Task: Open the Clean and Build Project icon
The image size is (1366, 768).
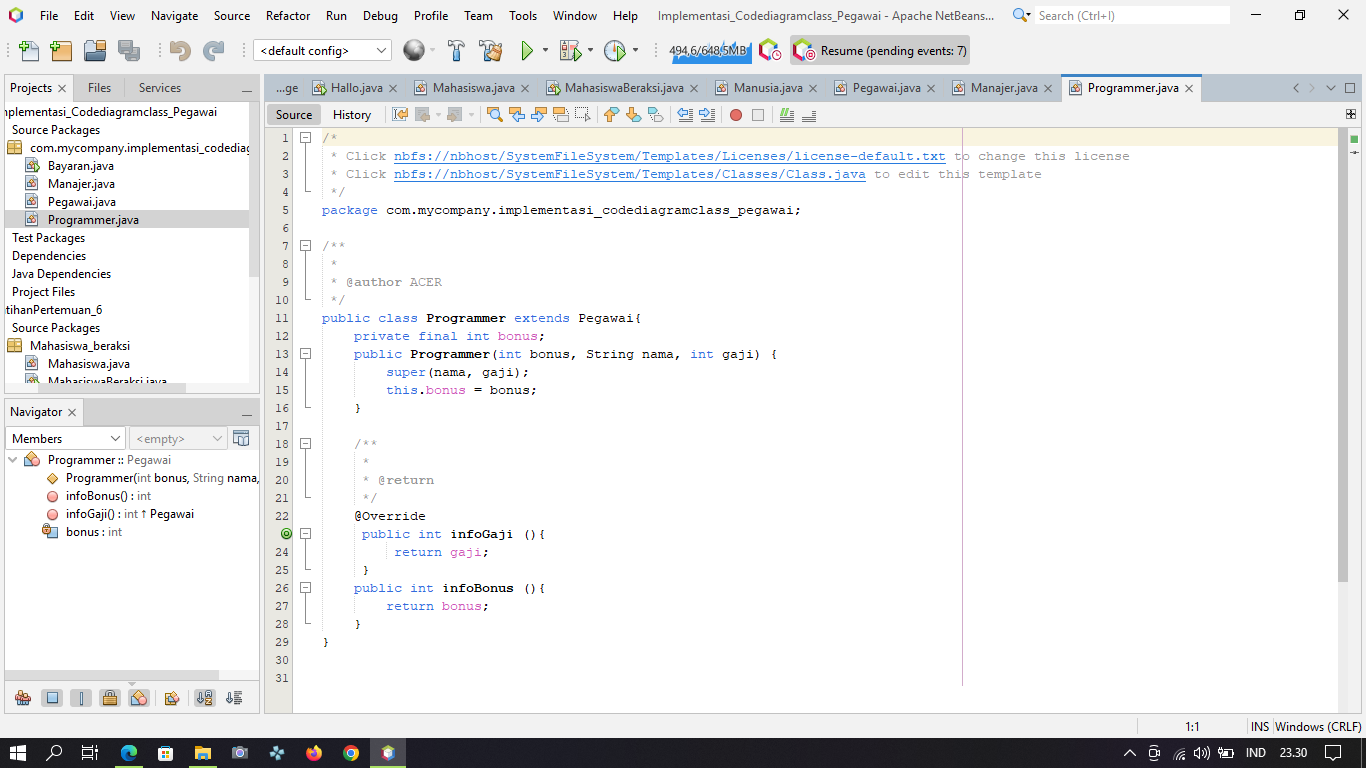Action: tap(489, 50)
